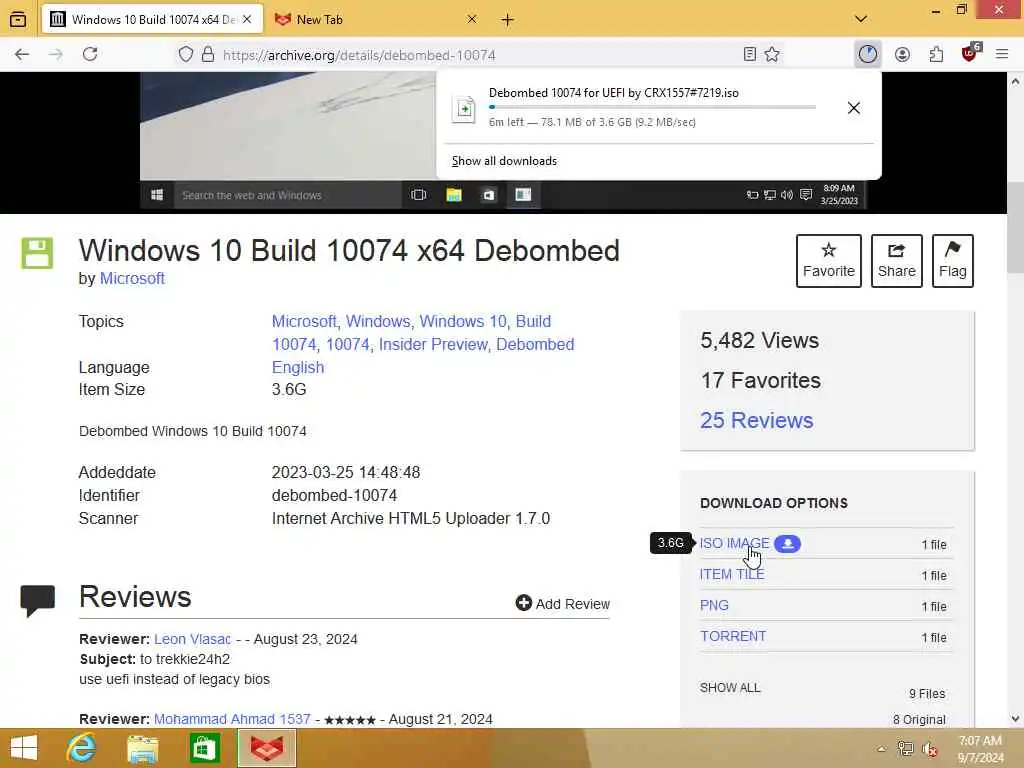Click the ISO IMAGE download arrow icon

(x=788, y=543)
